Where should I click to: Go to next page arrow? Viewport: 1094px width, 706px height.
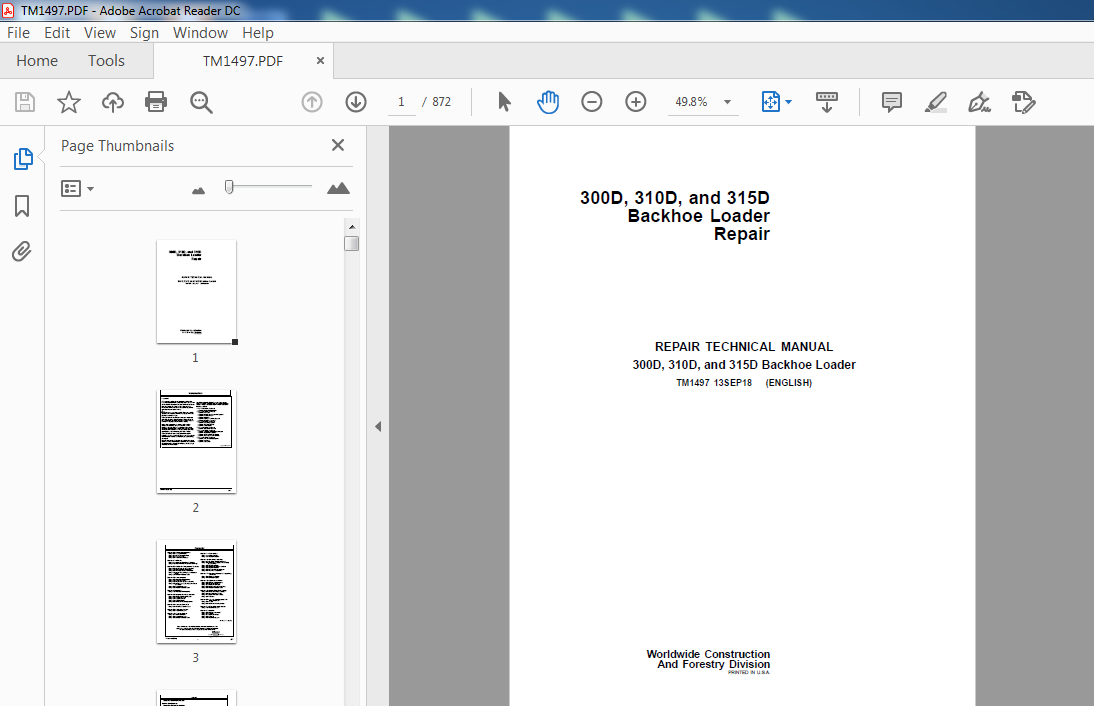pos(356,102)
